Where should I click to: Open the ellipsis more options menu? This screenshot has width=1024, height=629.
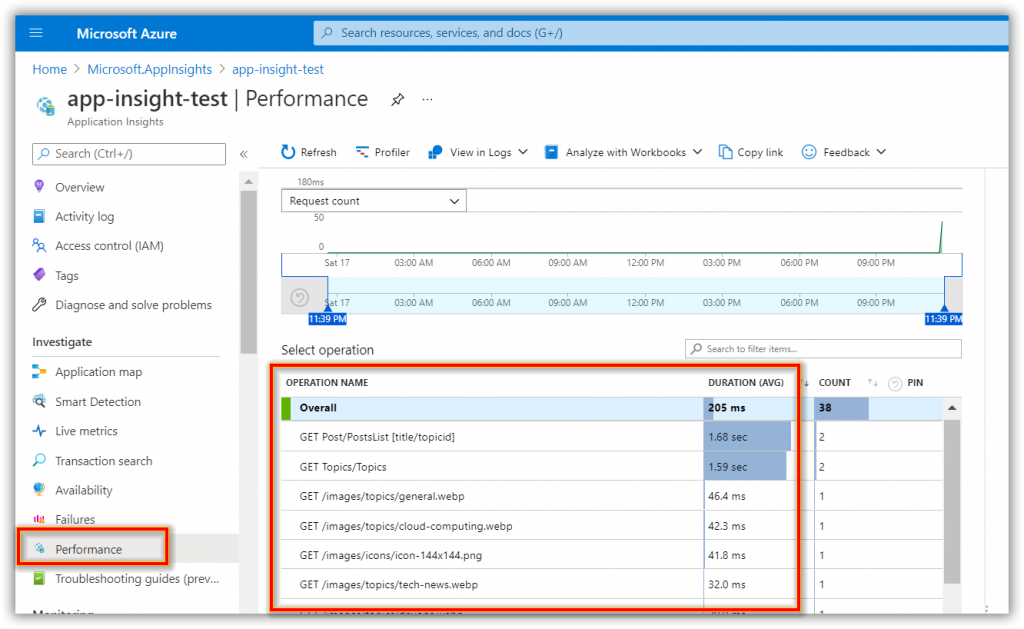pyautogui.click(x=427, y=100)
